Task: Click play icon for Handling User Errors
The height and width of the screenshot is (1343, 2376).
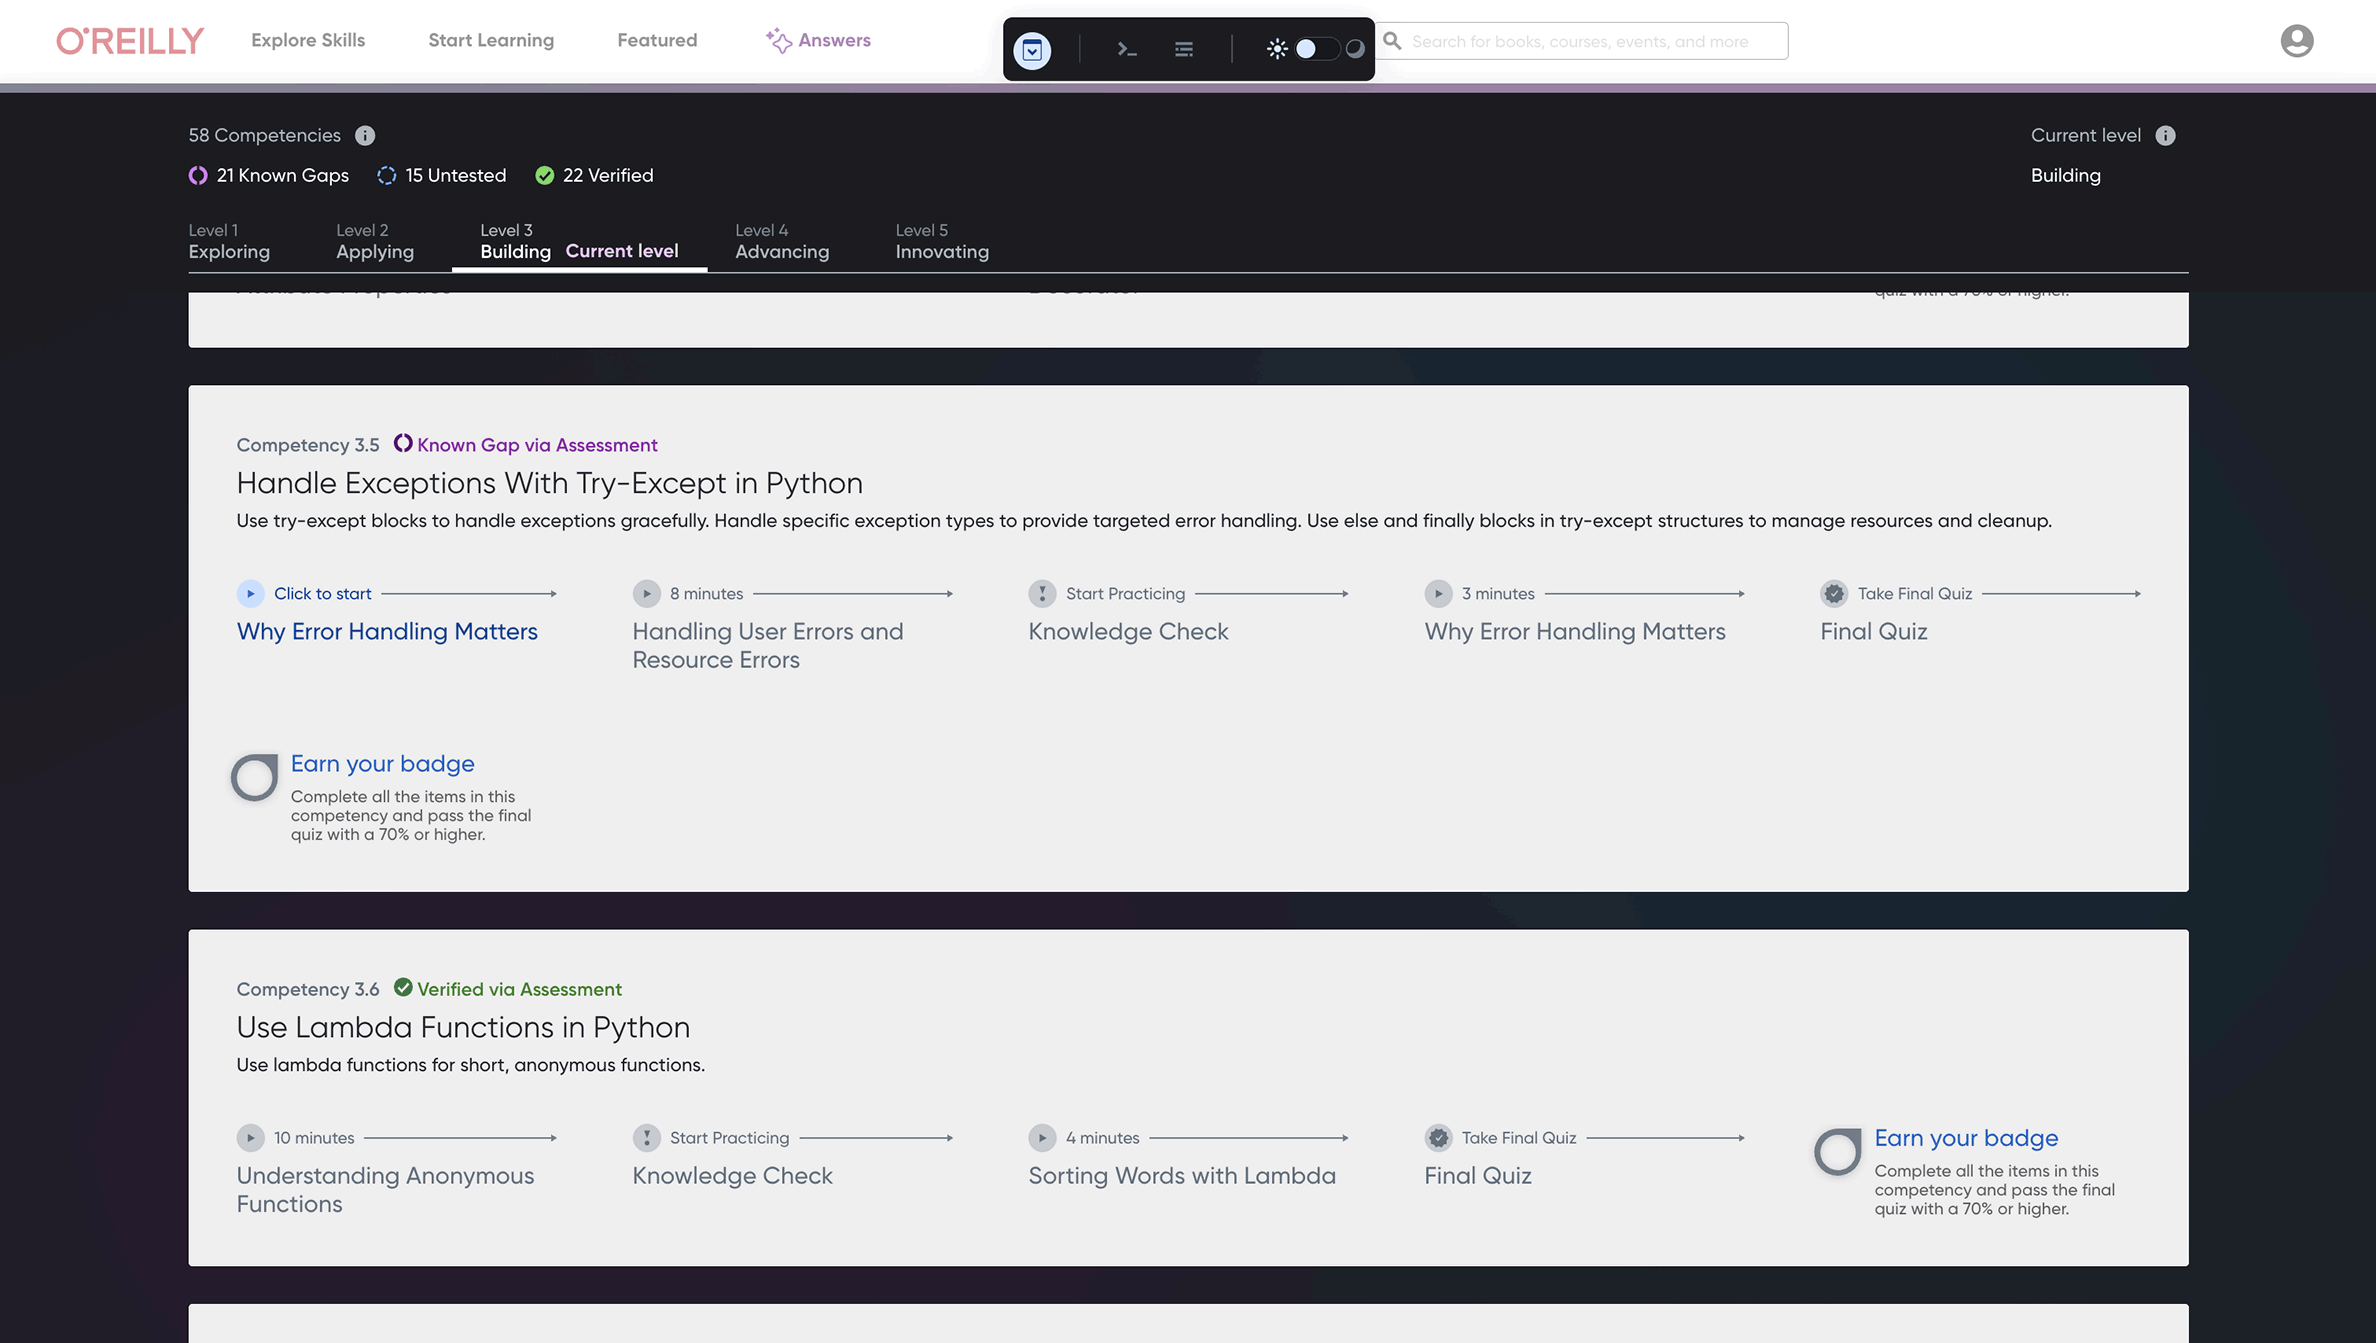Action: [x=646, y=593]
